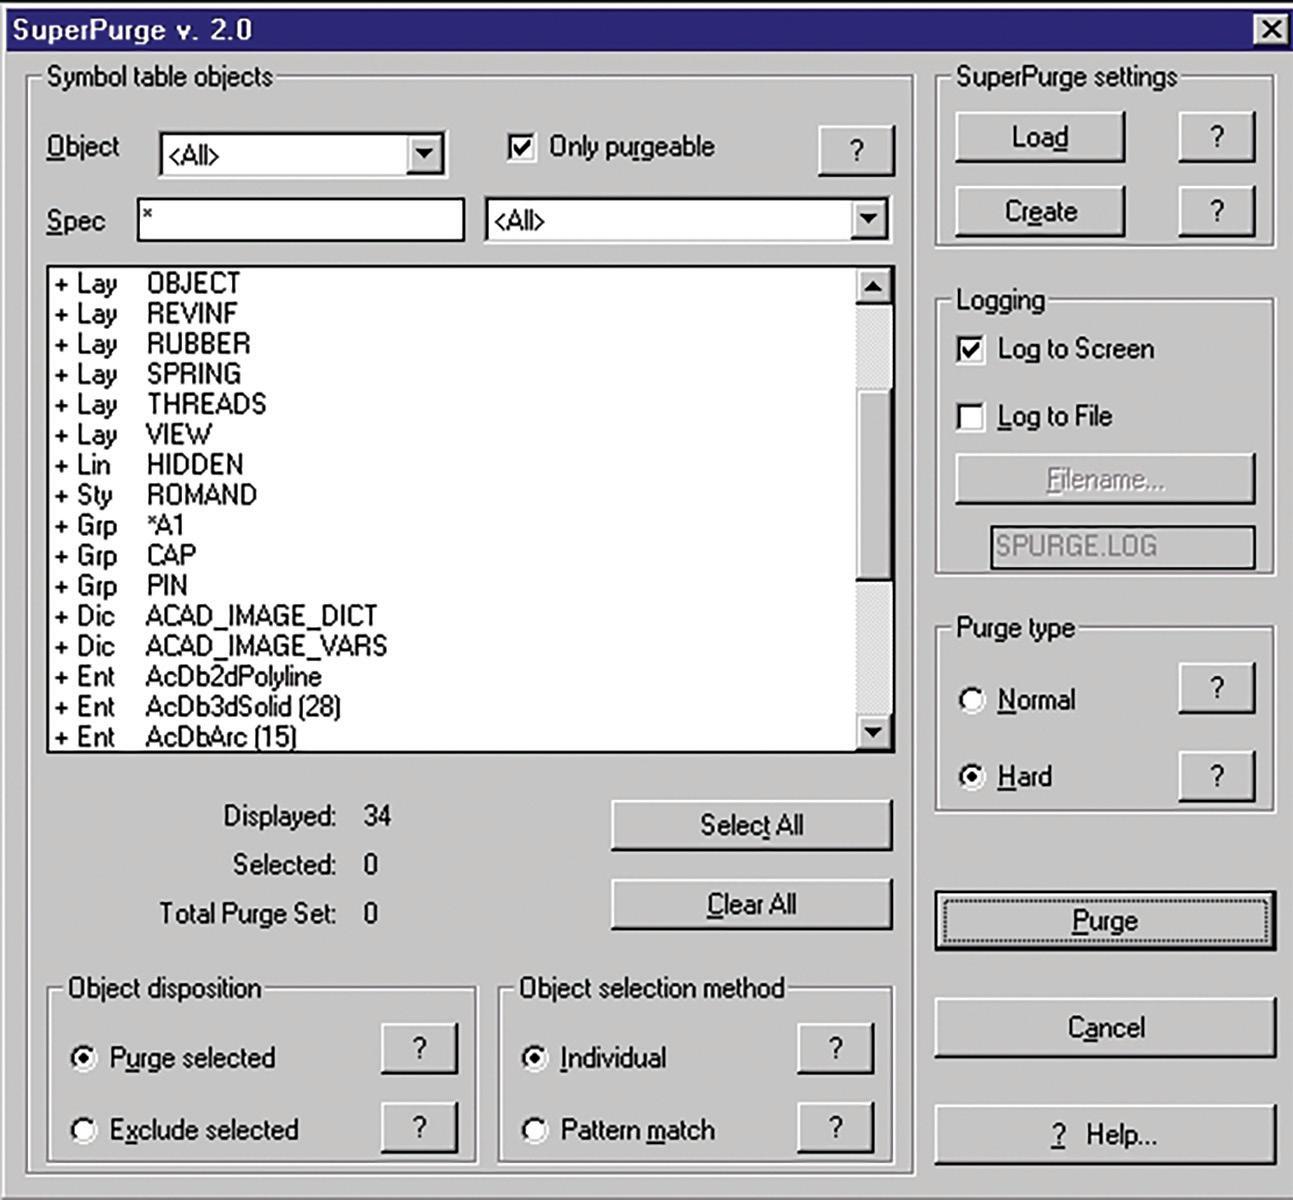Select Grp *A1 list row
This screenshot has height=1200, width=1293.
point(453,525)
